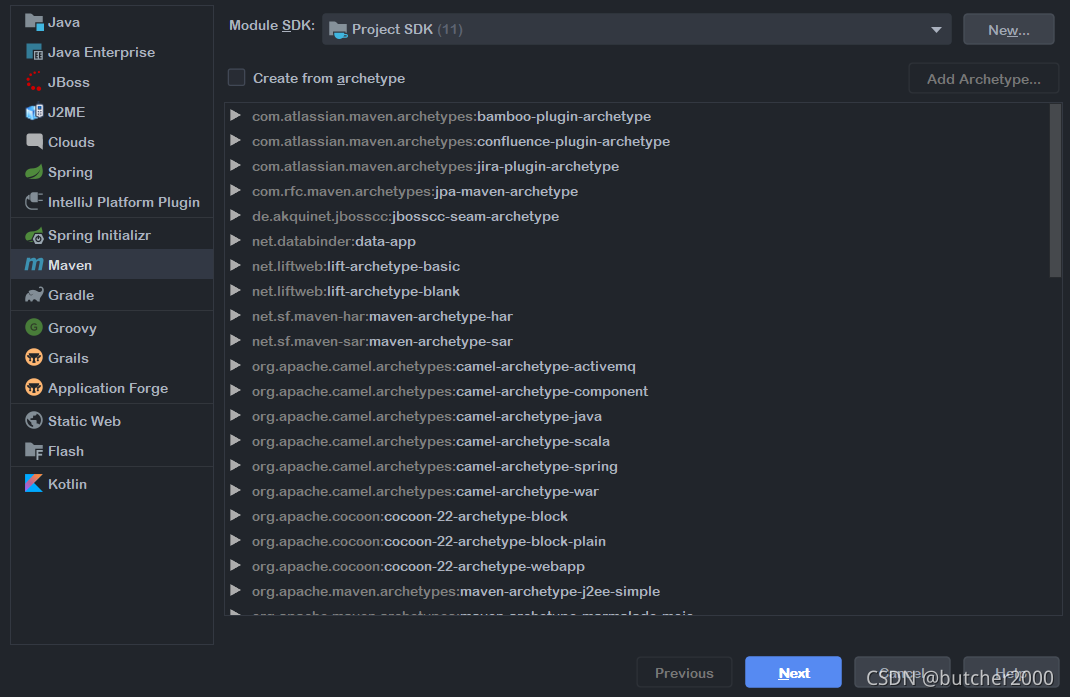Click the Cancel button
1070x697 pixels.
point(902,672)
